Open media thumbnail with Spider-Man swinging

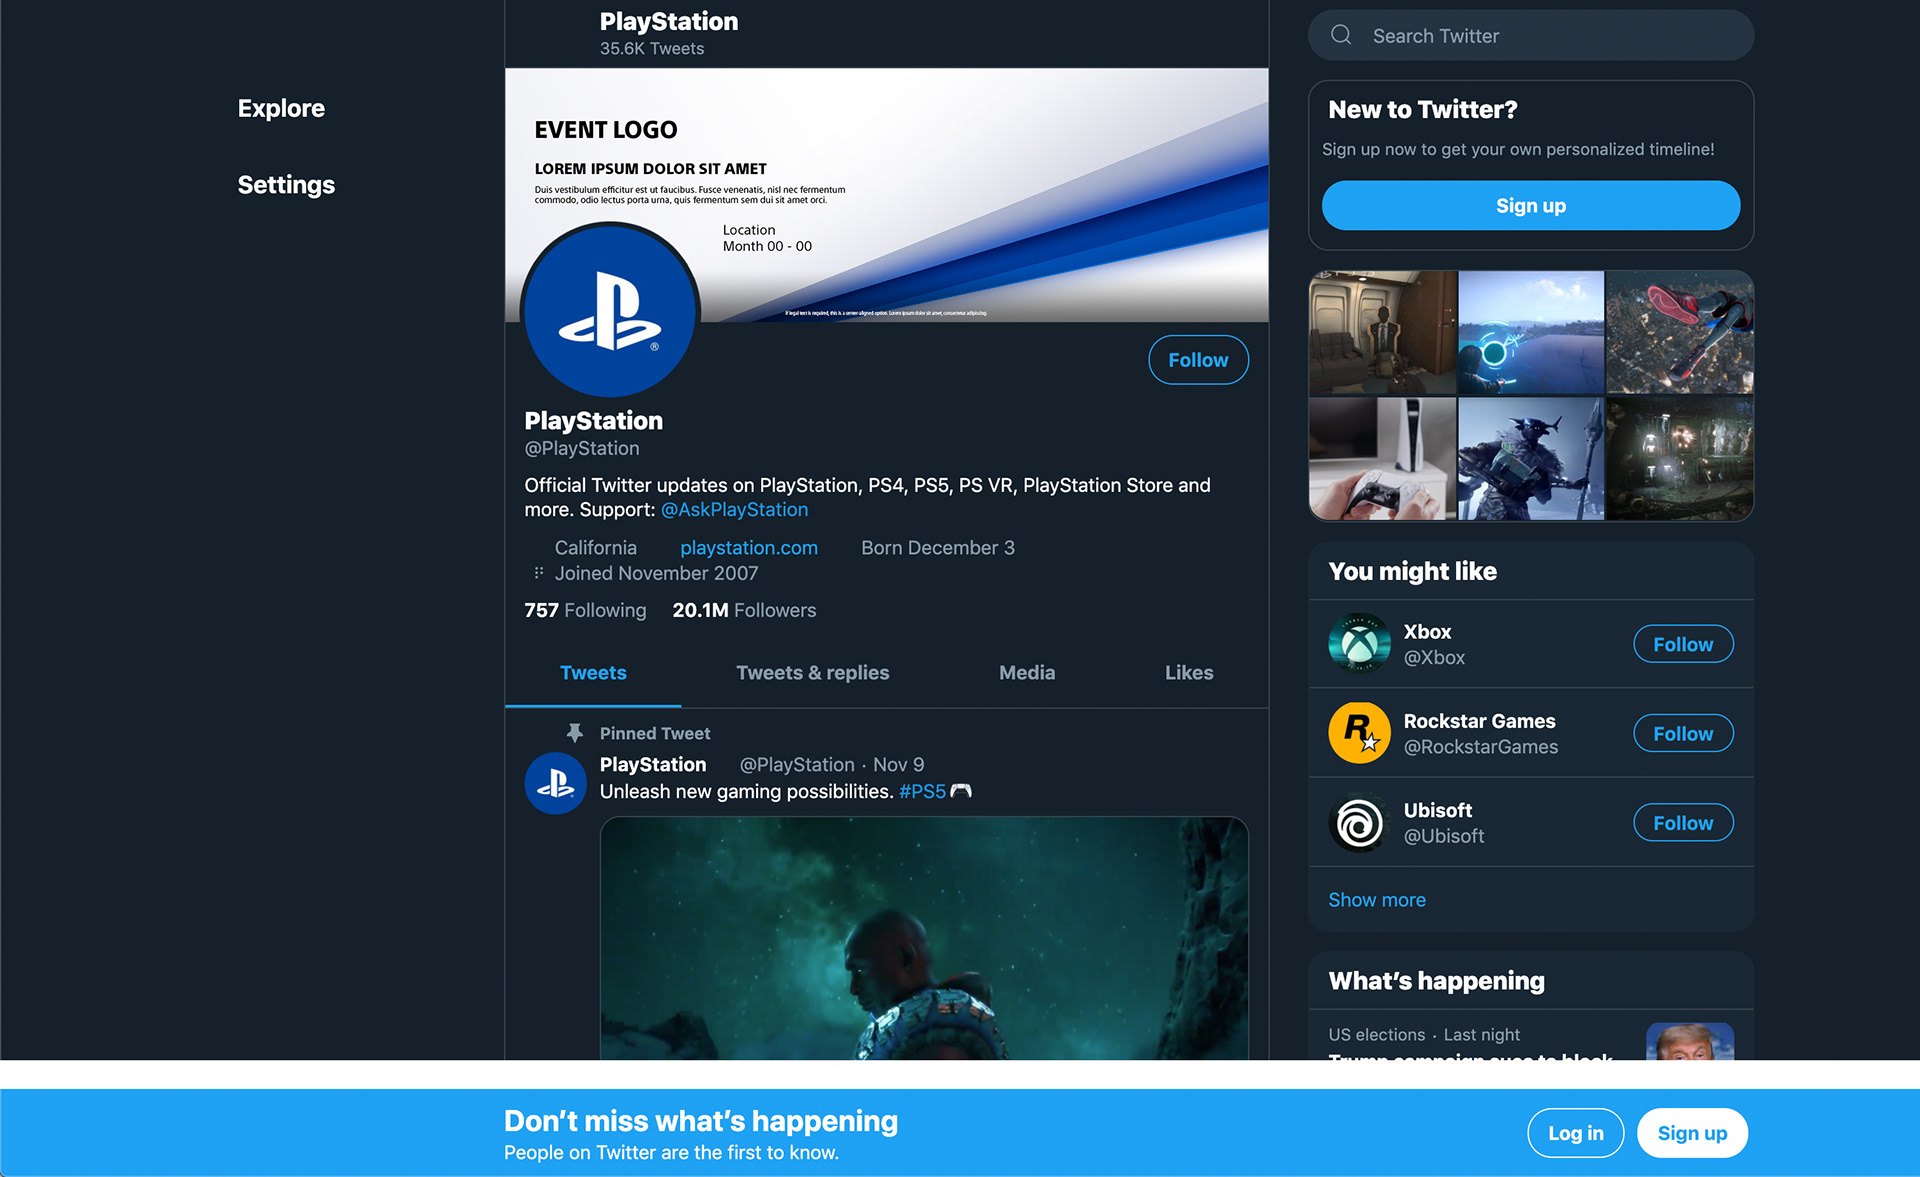1680,332
